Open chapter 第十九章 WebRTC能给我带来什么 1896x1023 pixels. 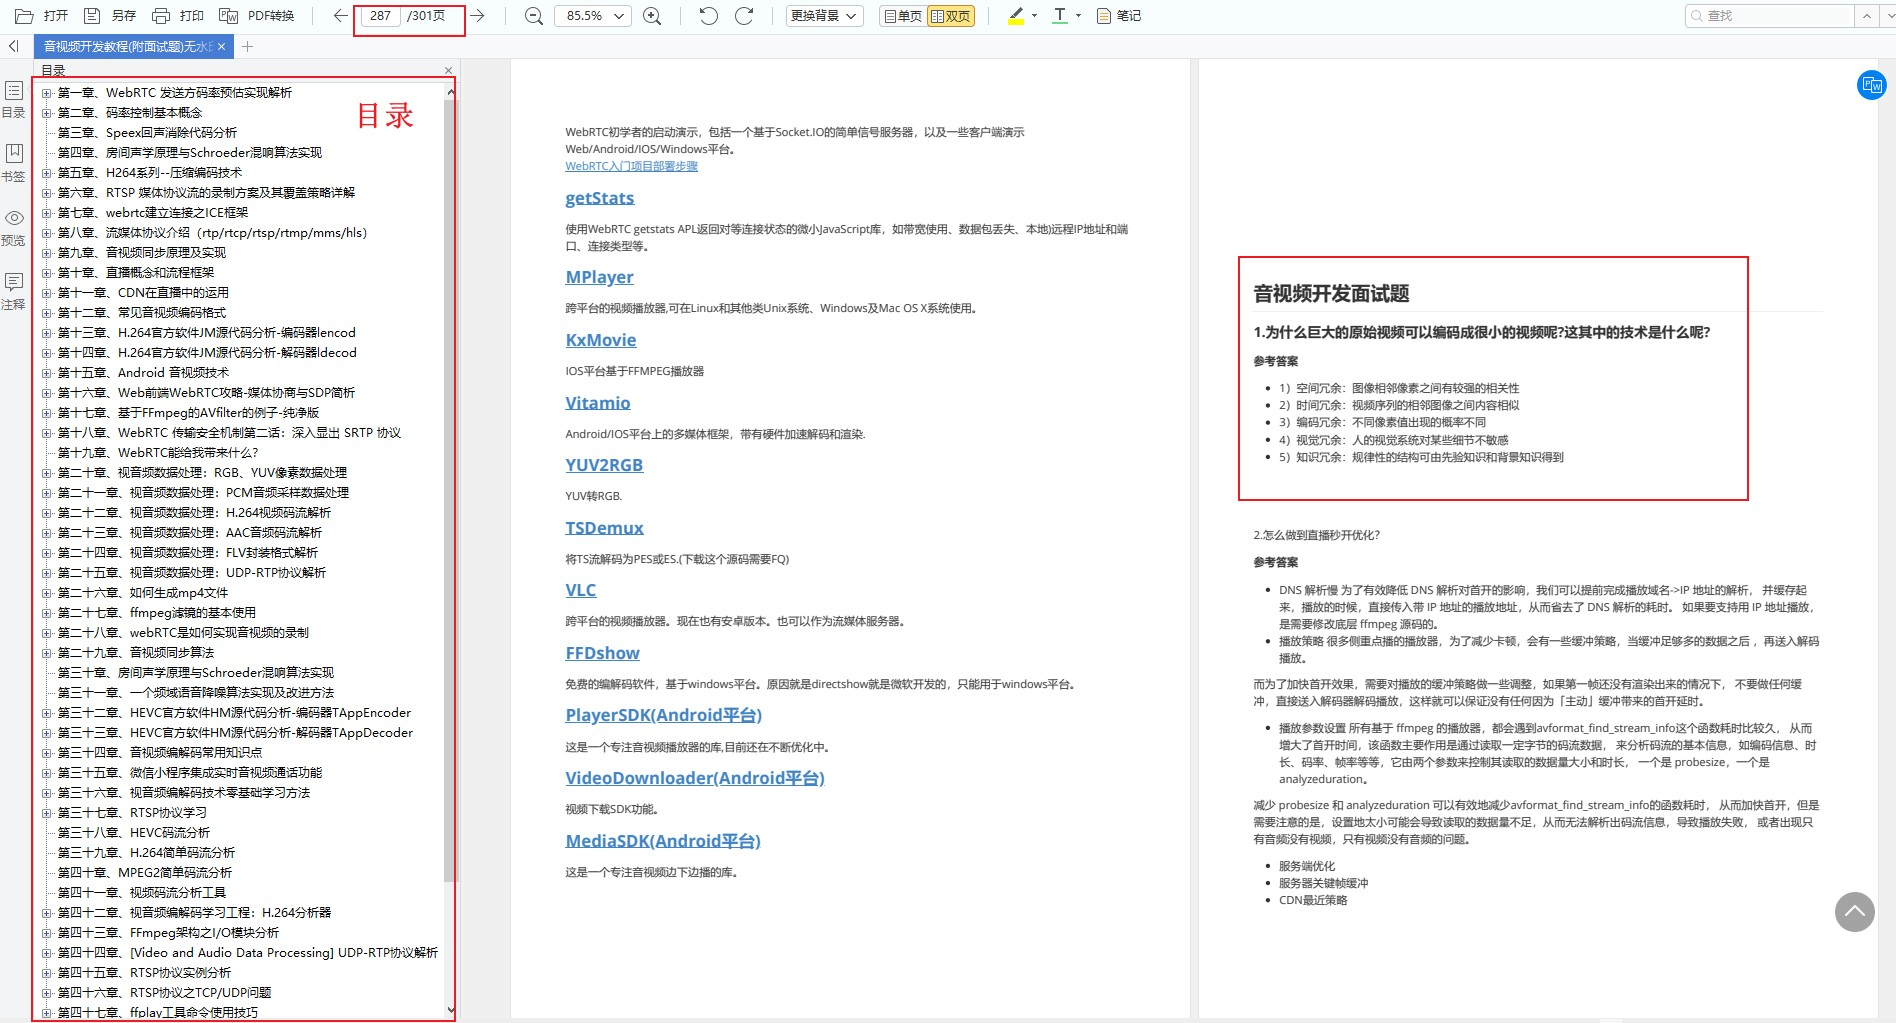(x=158, y=453)
